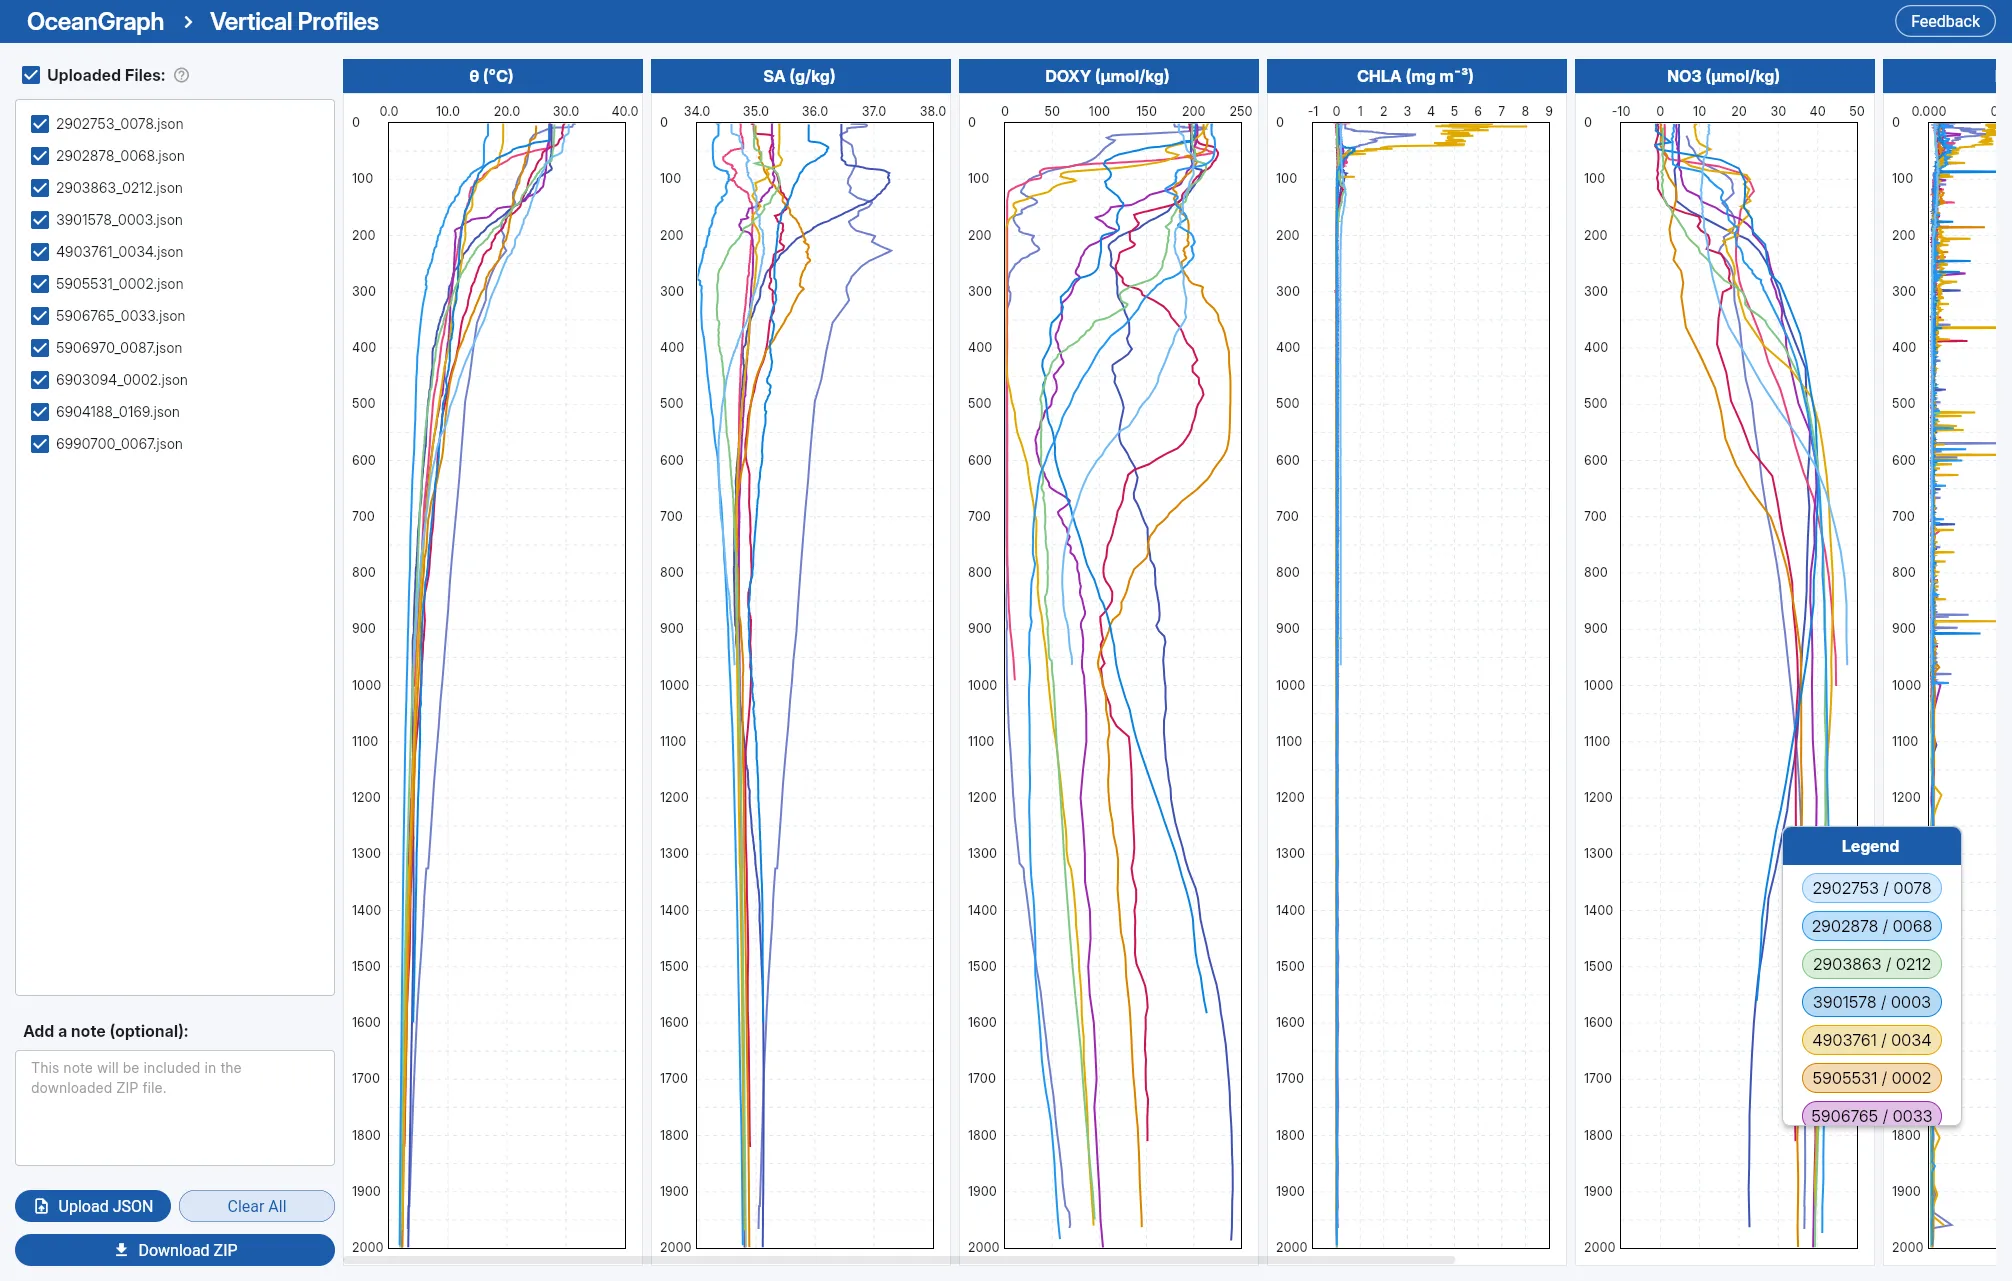This screenshot has height=1281, width=2012.
Task: Toggle 2903863_0212.json checkbox
Action: (40, 188)
